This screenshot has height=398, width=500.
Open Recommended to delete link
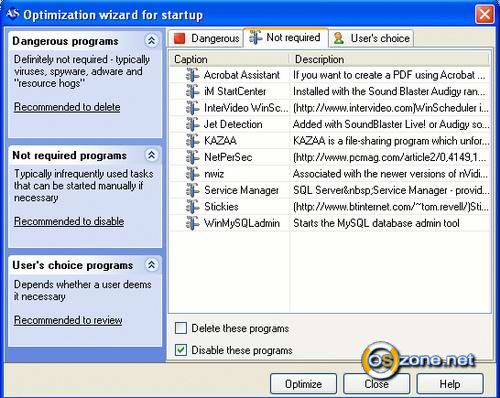click(67, 107)
